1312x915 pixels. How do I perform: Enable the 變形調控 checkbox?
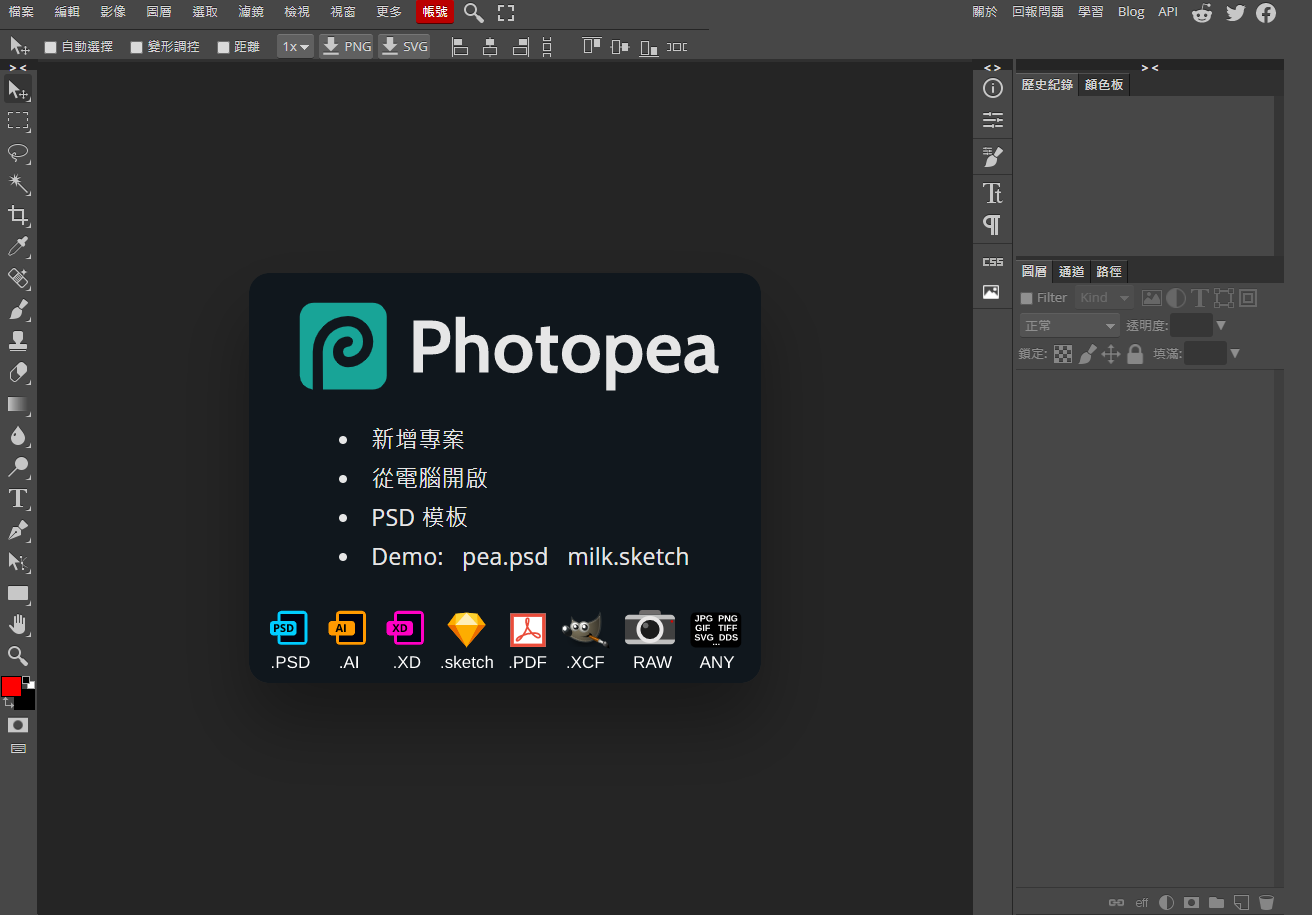pos(137,47)
